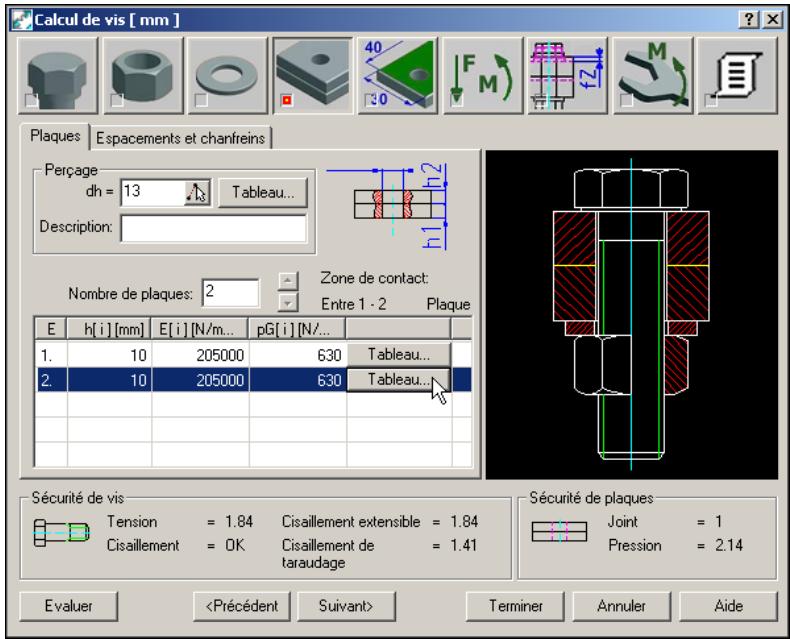Viewport: 790px width, 639px height.
Task: Tick the checkbox on the report icon
Action: click(x=711, y=100)
